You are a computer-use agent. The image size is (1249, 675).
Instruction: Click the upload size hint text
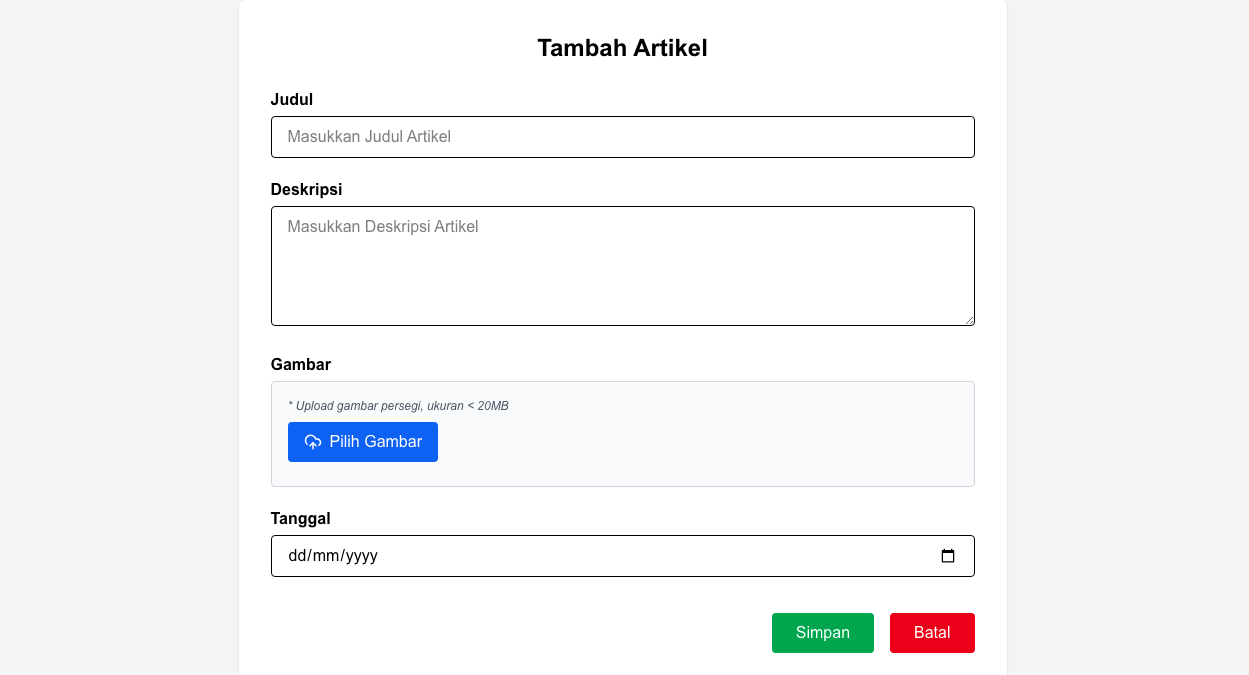(398, 406)
